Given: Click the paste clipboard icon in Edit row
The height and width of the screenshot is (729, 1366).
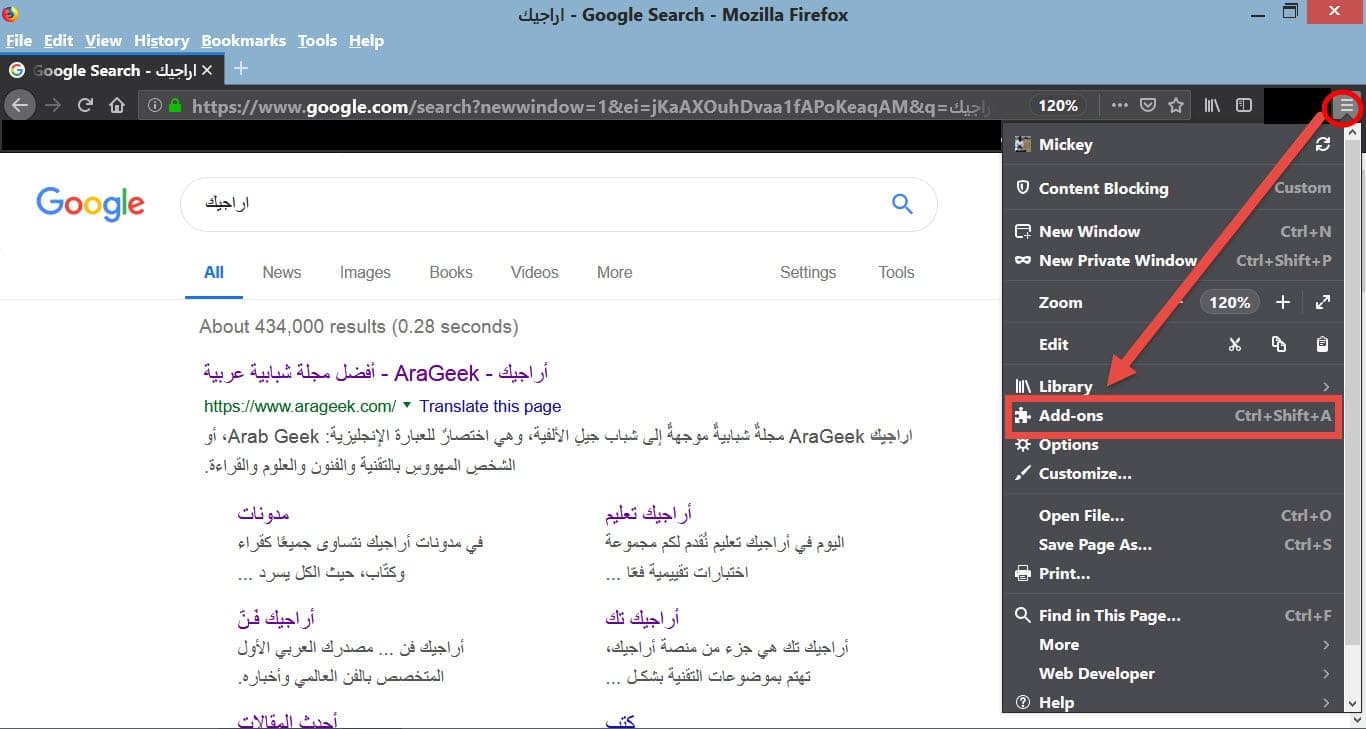Looking at the screenshot, I should (1322, 344).
